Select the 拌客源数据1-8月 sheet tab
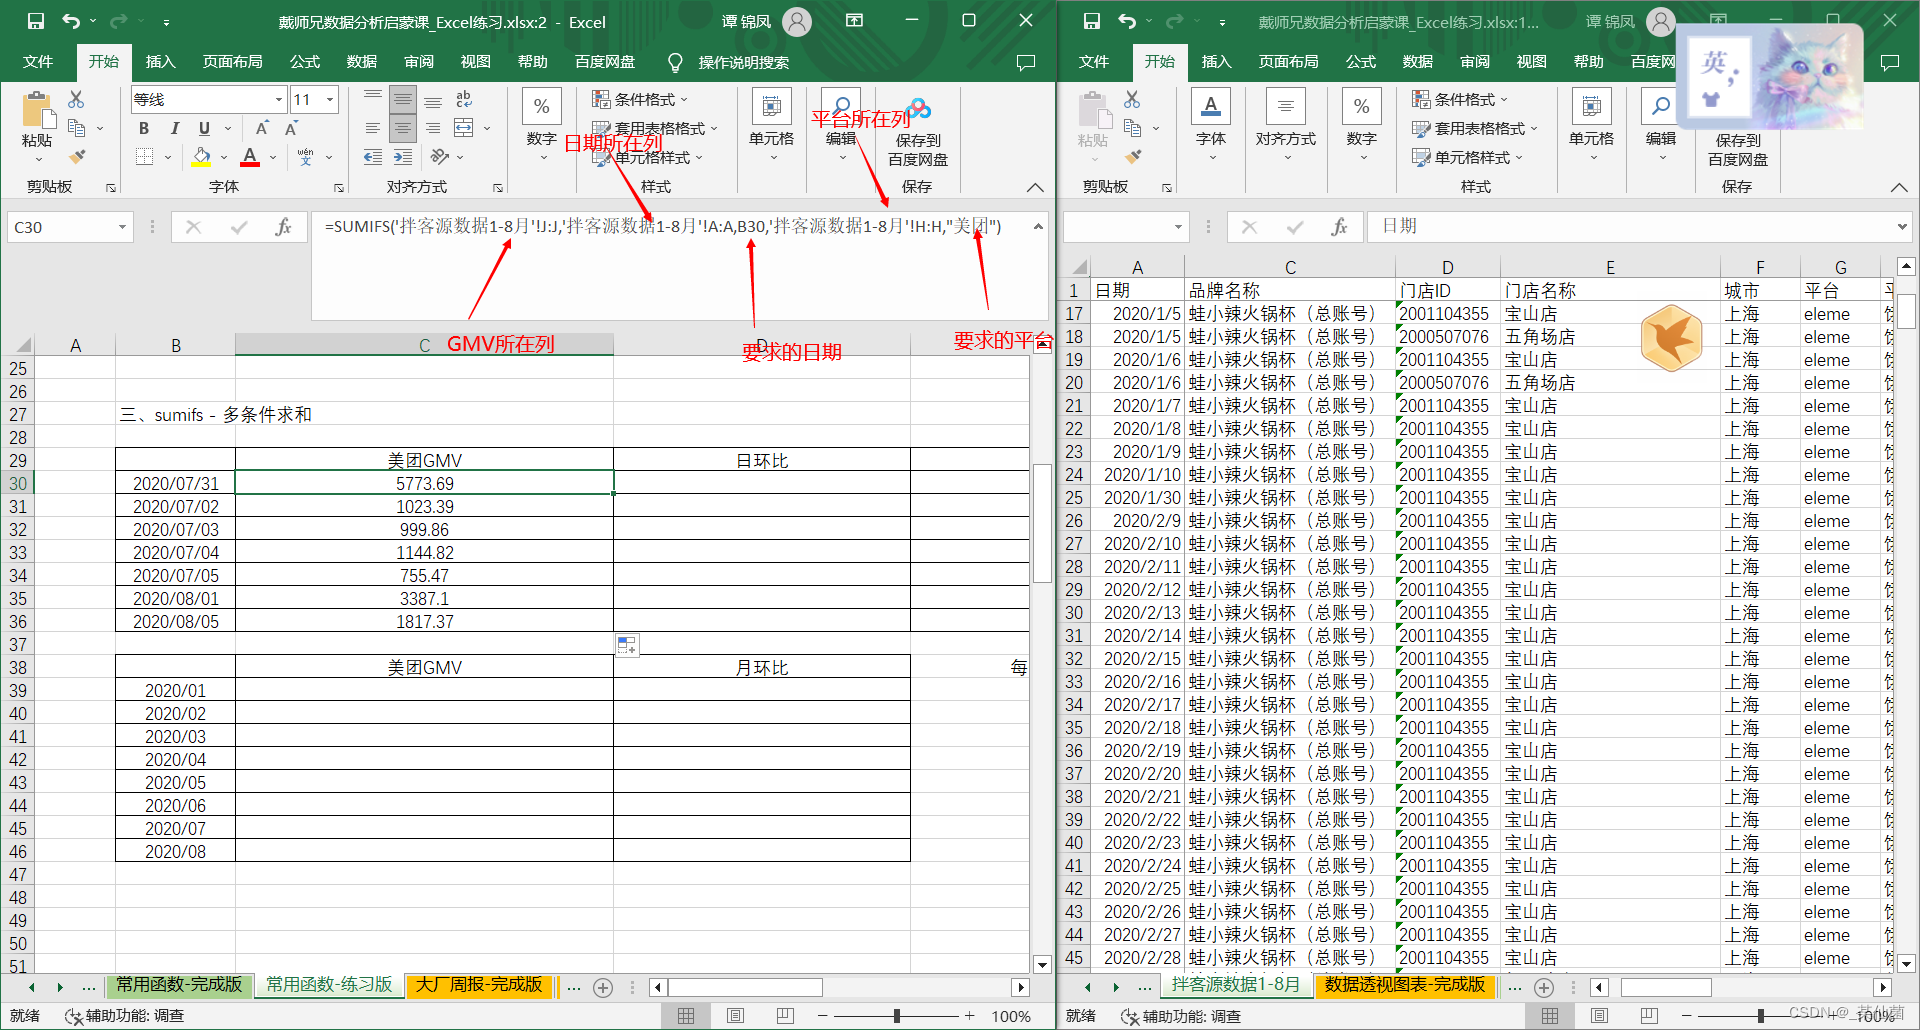The image size is (1920, 1030). [x=1236, y=985]
